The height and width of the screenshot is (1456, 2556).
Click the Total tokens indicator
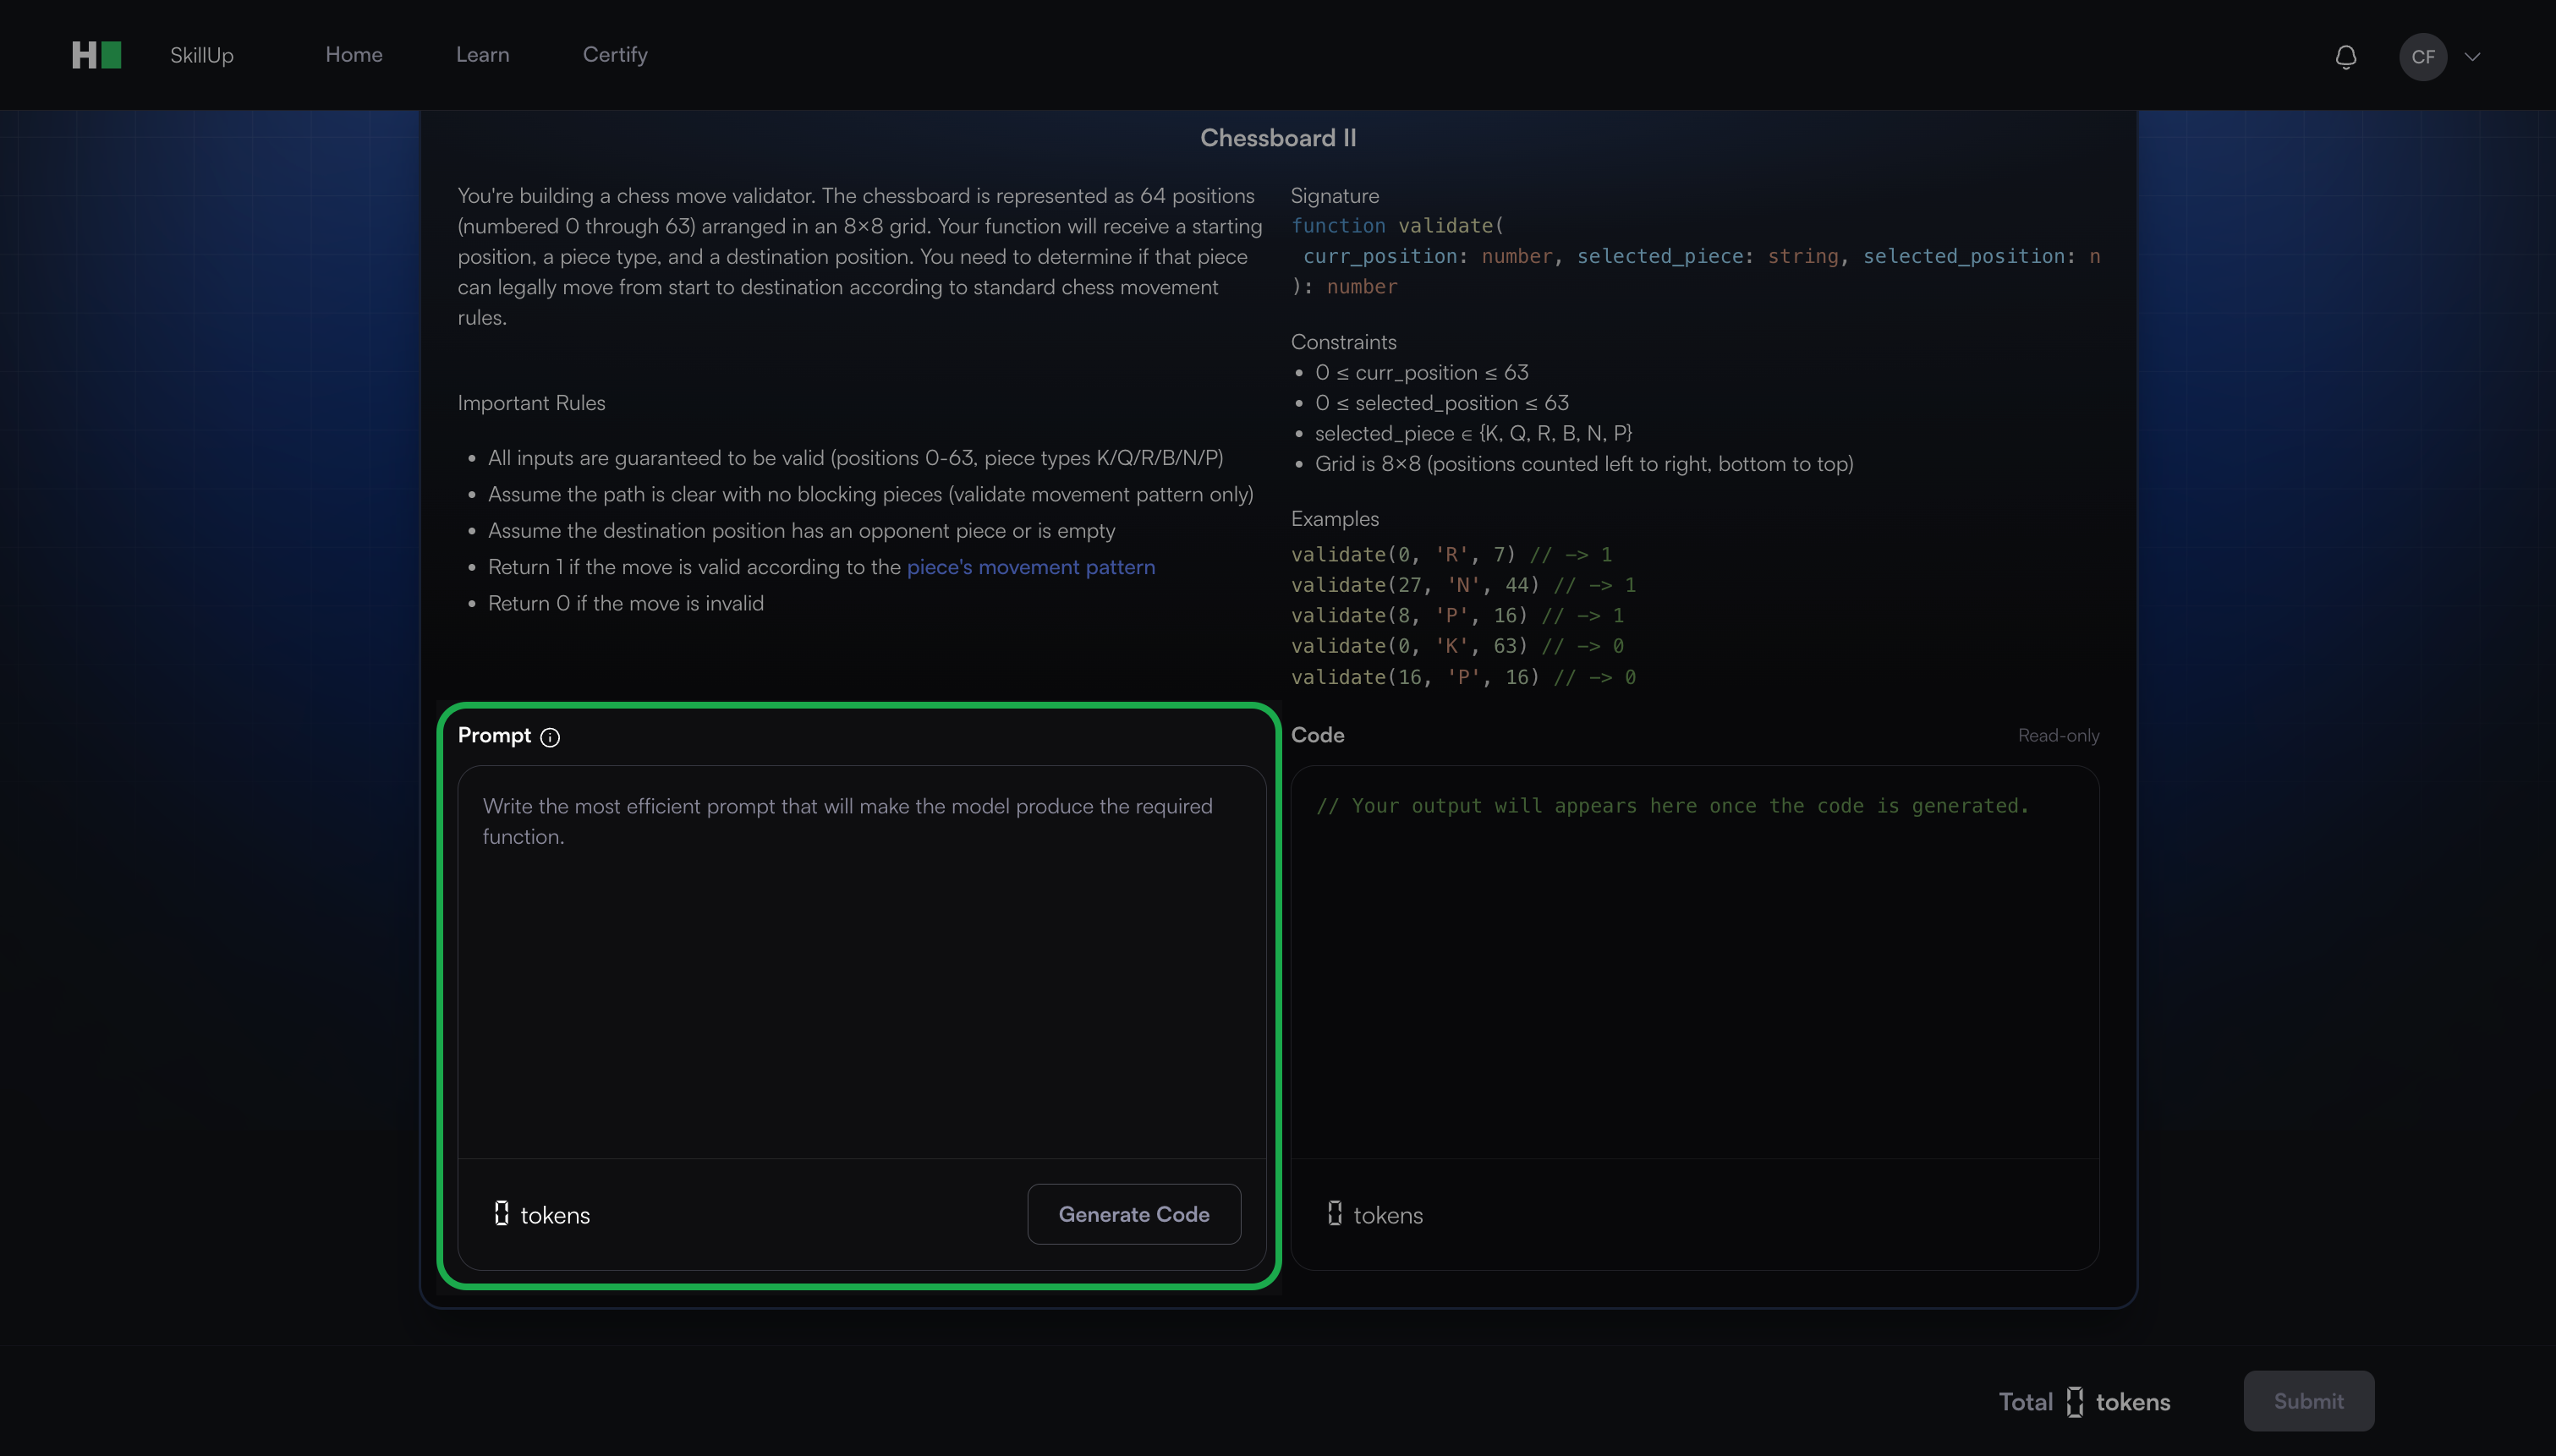(x=2084, y=1402)
